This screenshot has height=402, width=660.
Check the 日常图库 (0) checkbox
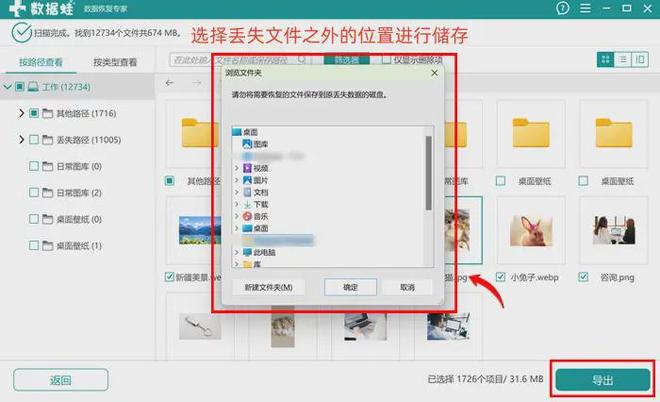(34, 166)
